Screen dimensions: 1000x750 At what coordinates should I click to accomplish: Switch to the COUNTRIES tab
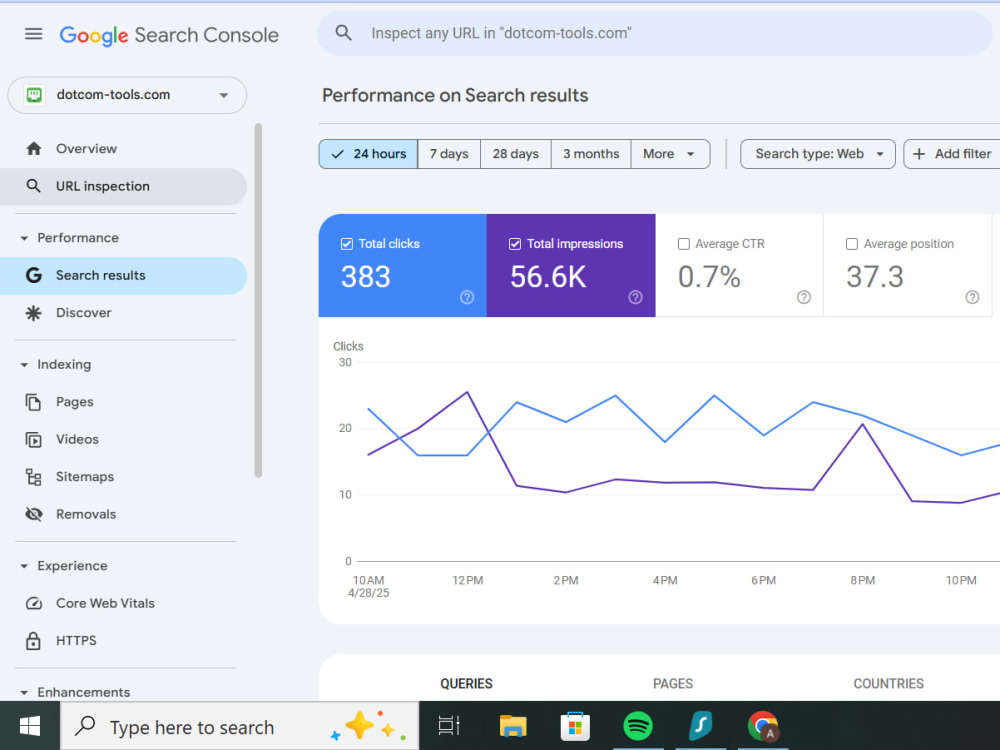click(888, 684)
